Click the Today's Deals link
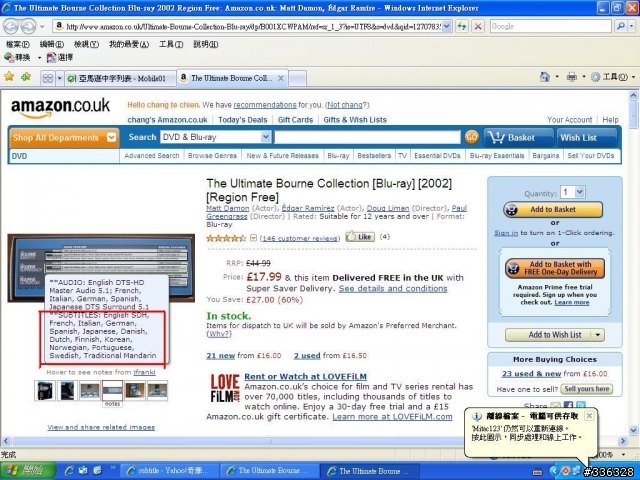640x480 pixels. tap(242, 120)
